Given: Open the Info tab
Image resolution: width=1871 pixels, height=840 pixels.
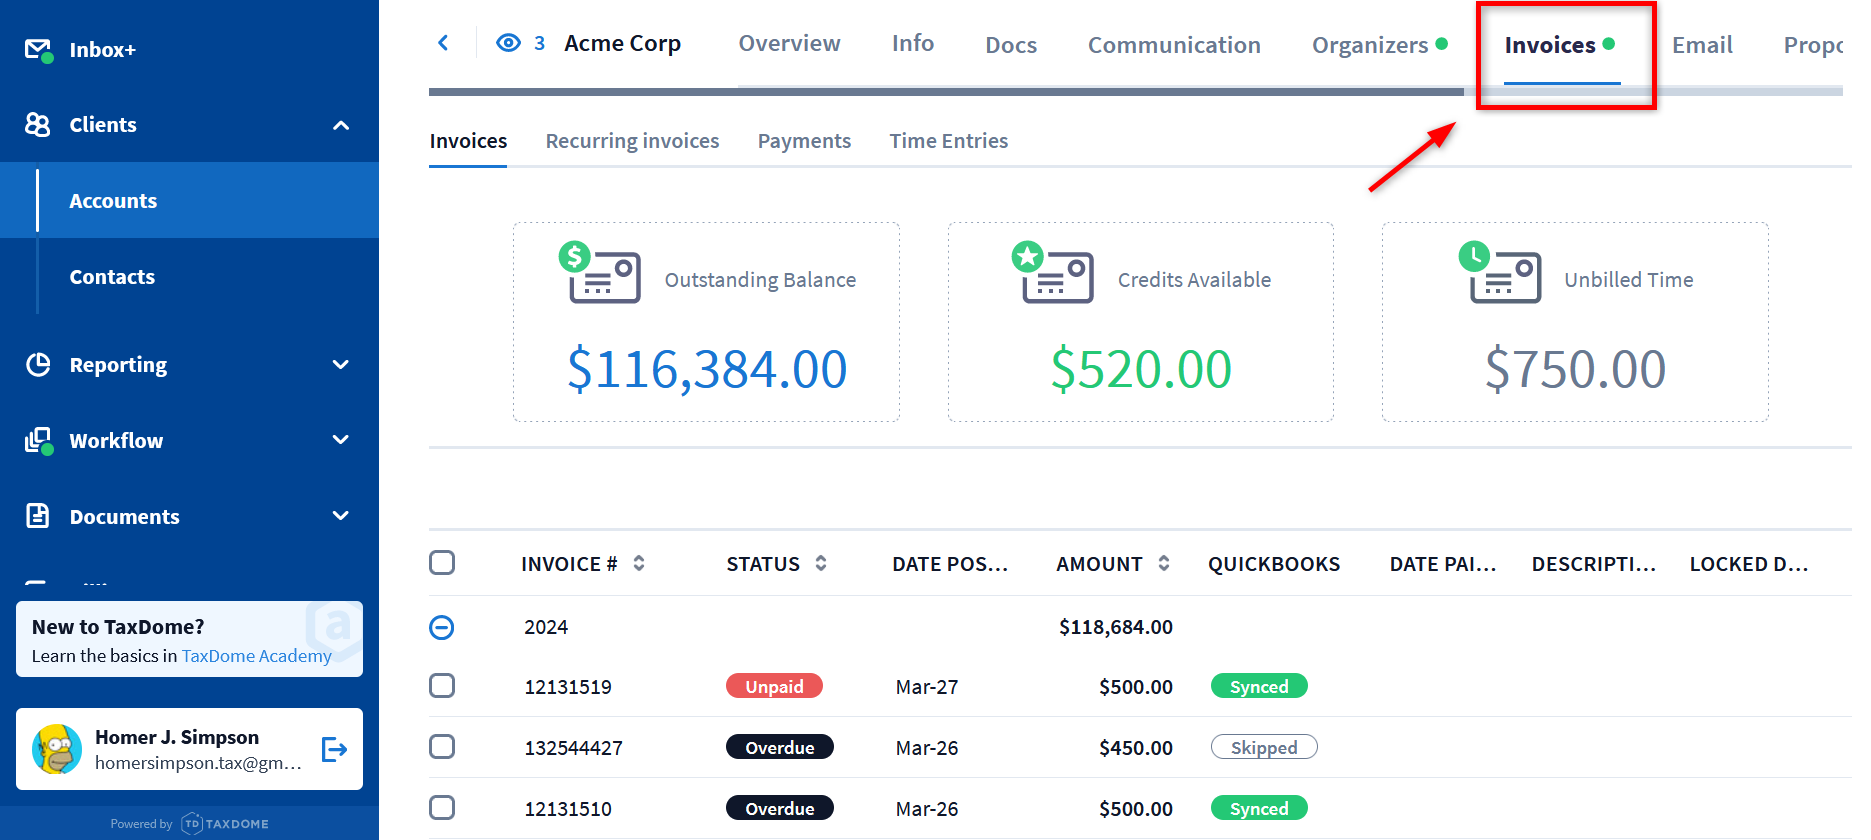Looking at the screenshot, I should point(913,44).
